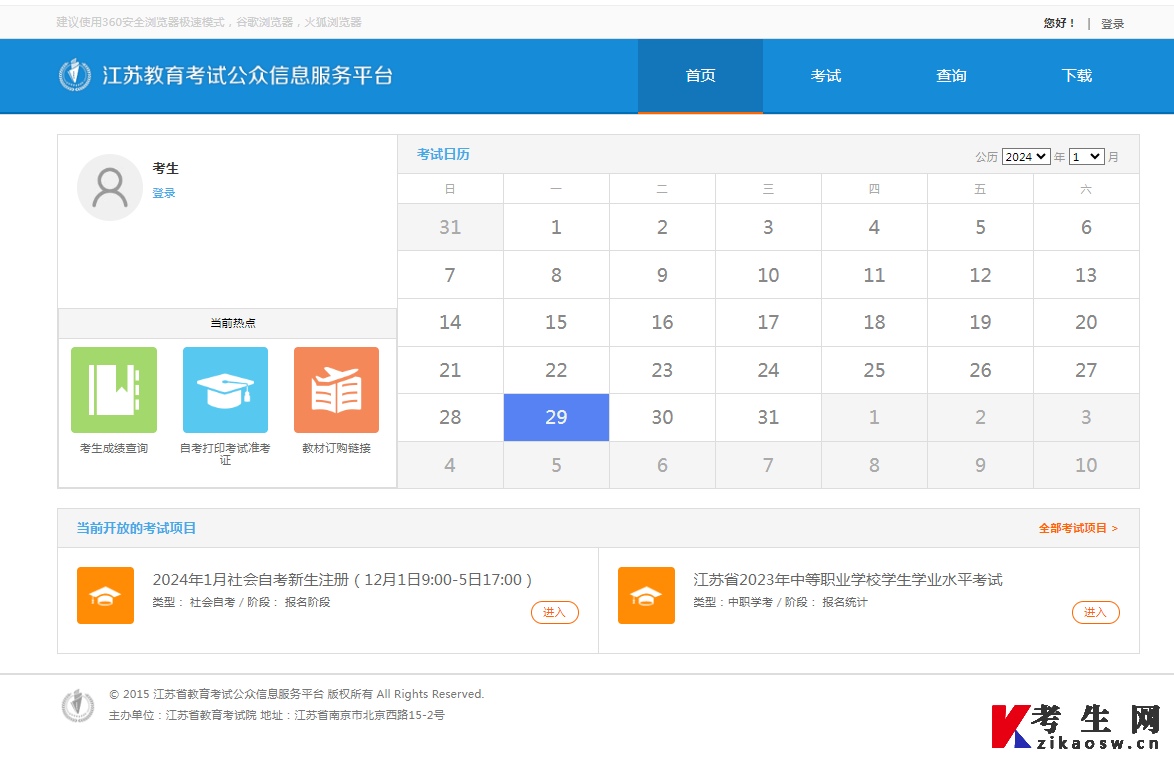Click the 江苏教育考试公众信息服务平台 title text

point(248,76)
